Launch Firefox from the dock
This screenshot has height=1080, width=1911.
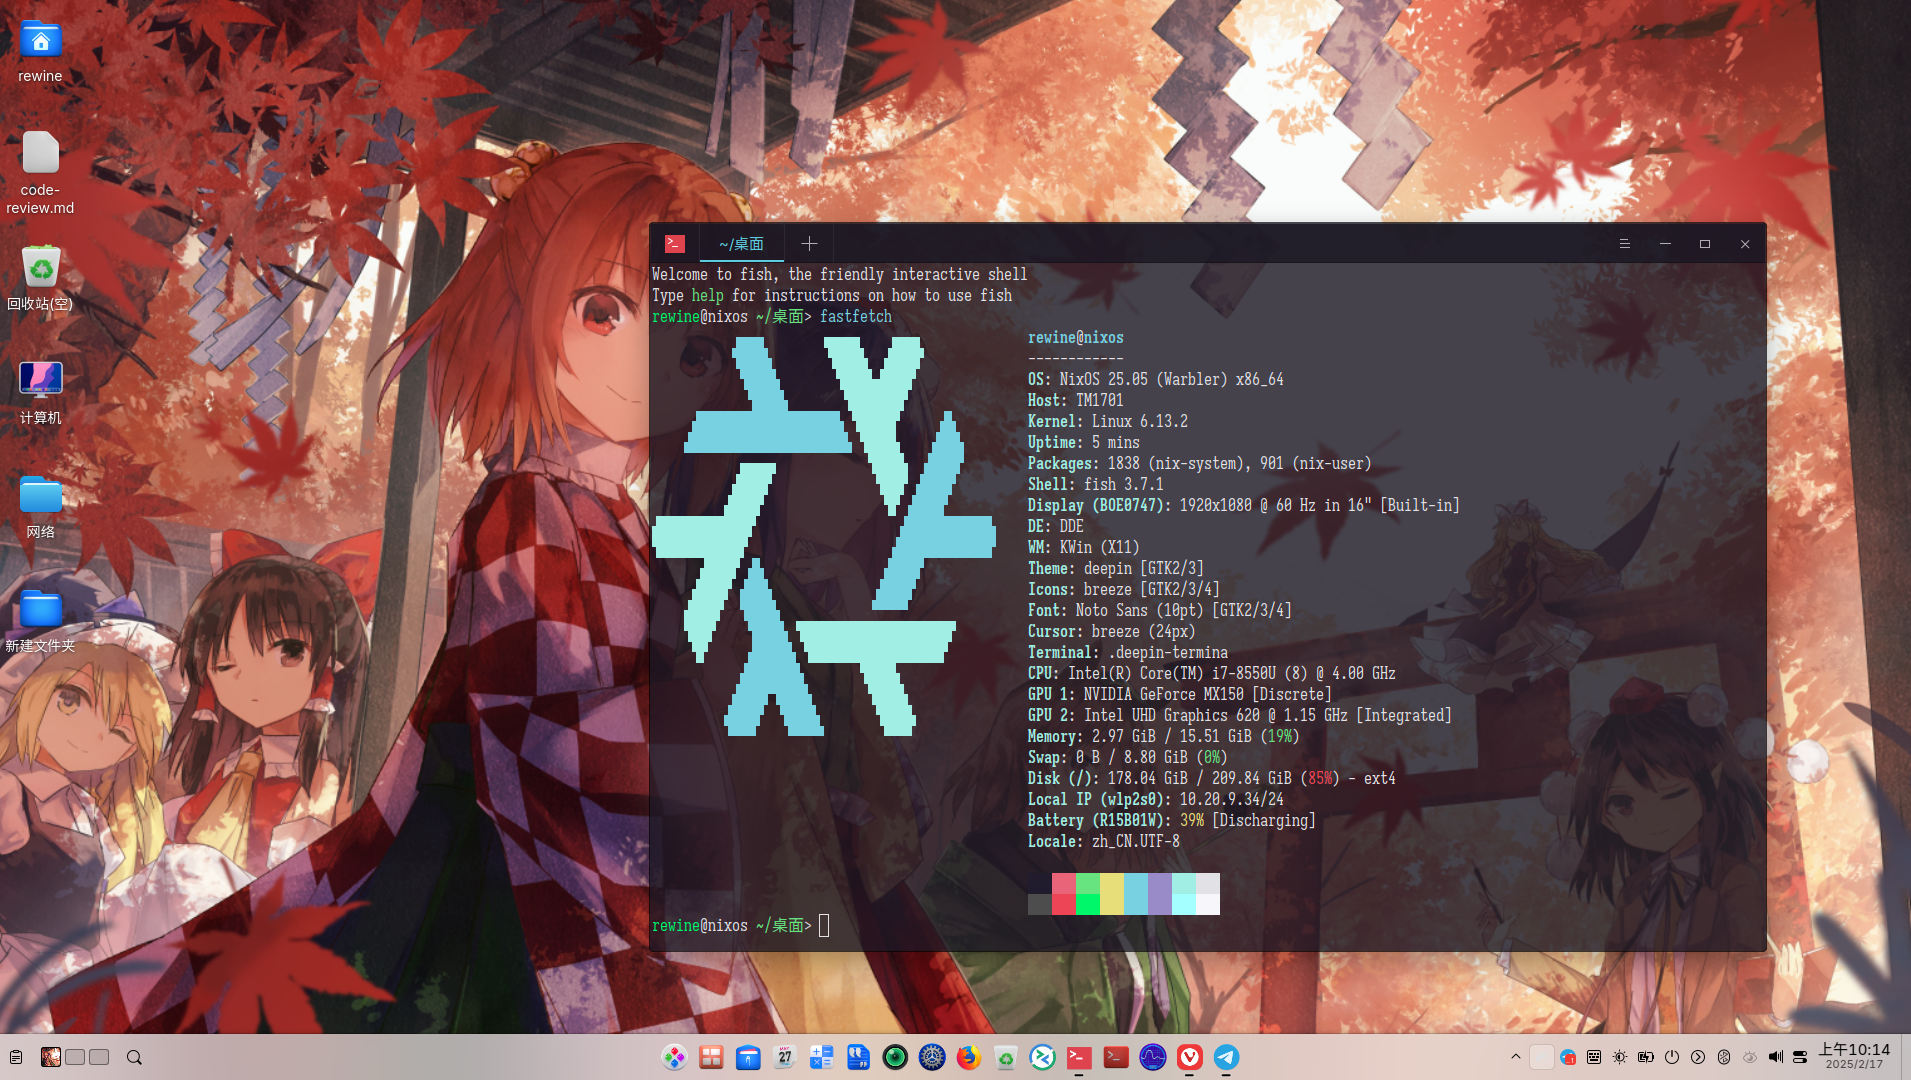(x=969, y=1057)
